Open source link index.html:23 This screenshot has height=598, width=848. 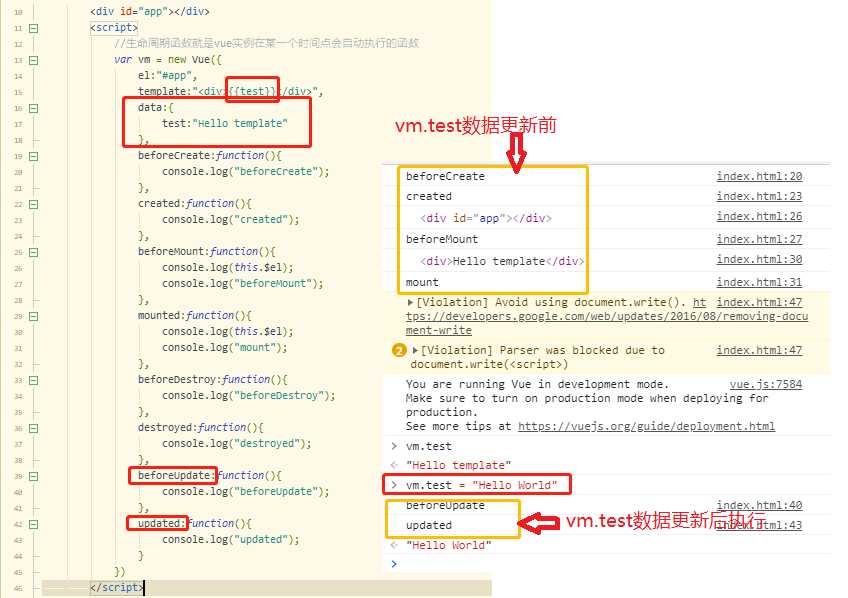pos(759,196)
